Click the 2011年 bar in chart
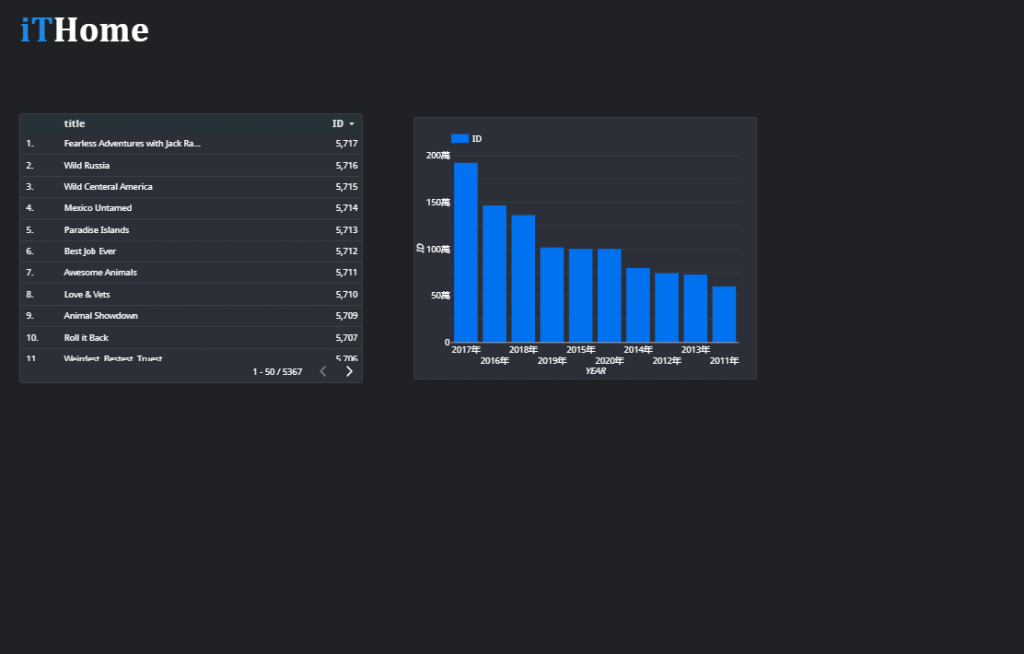Image resolution: width=1024 pixels, height=654 pixels. pyautogui.click(x=724, y=314)
